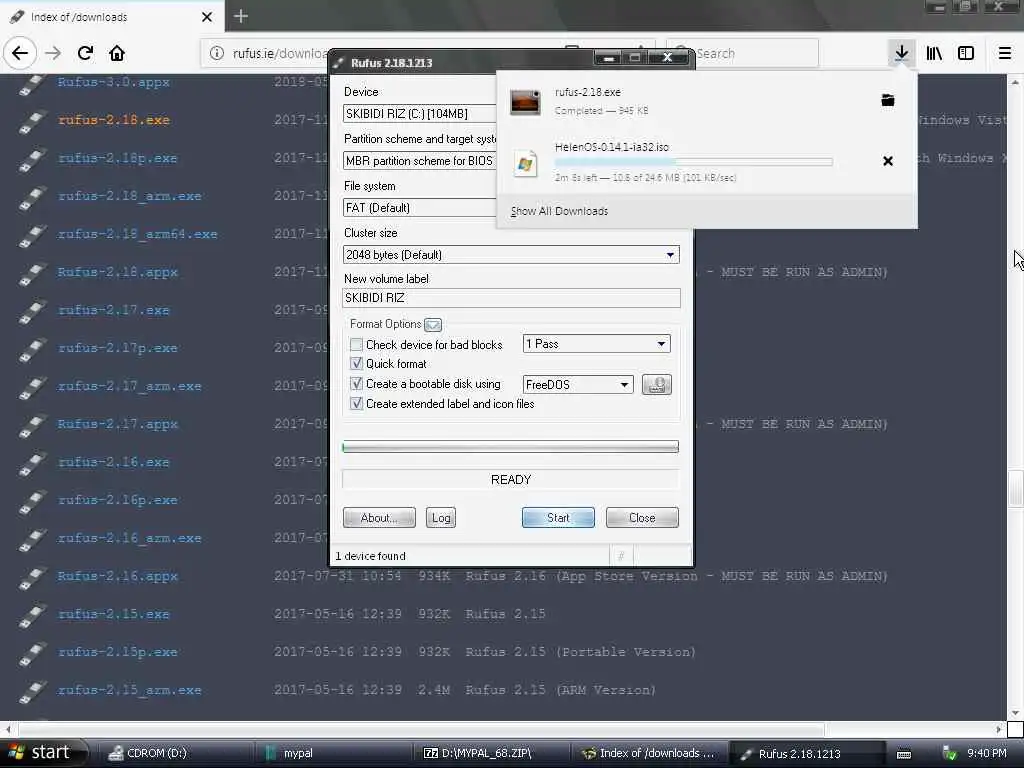Click the Select ISO image disk icon button
The width and height of the screenshot is (1024, 768).
pyautogui.click(x=656, y=385)
